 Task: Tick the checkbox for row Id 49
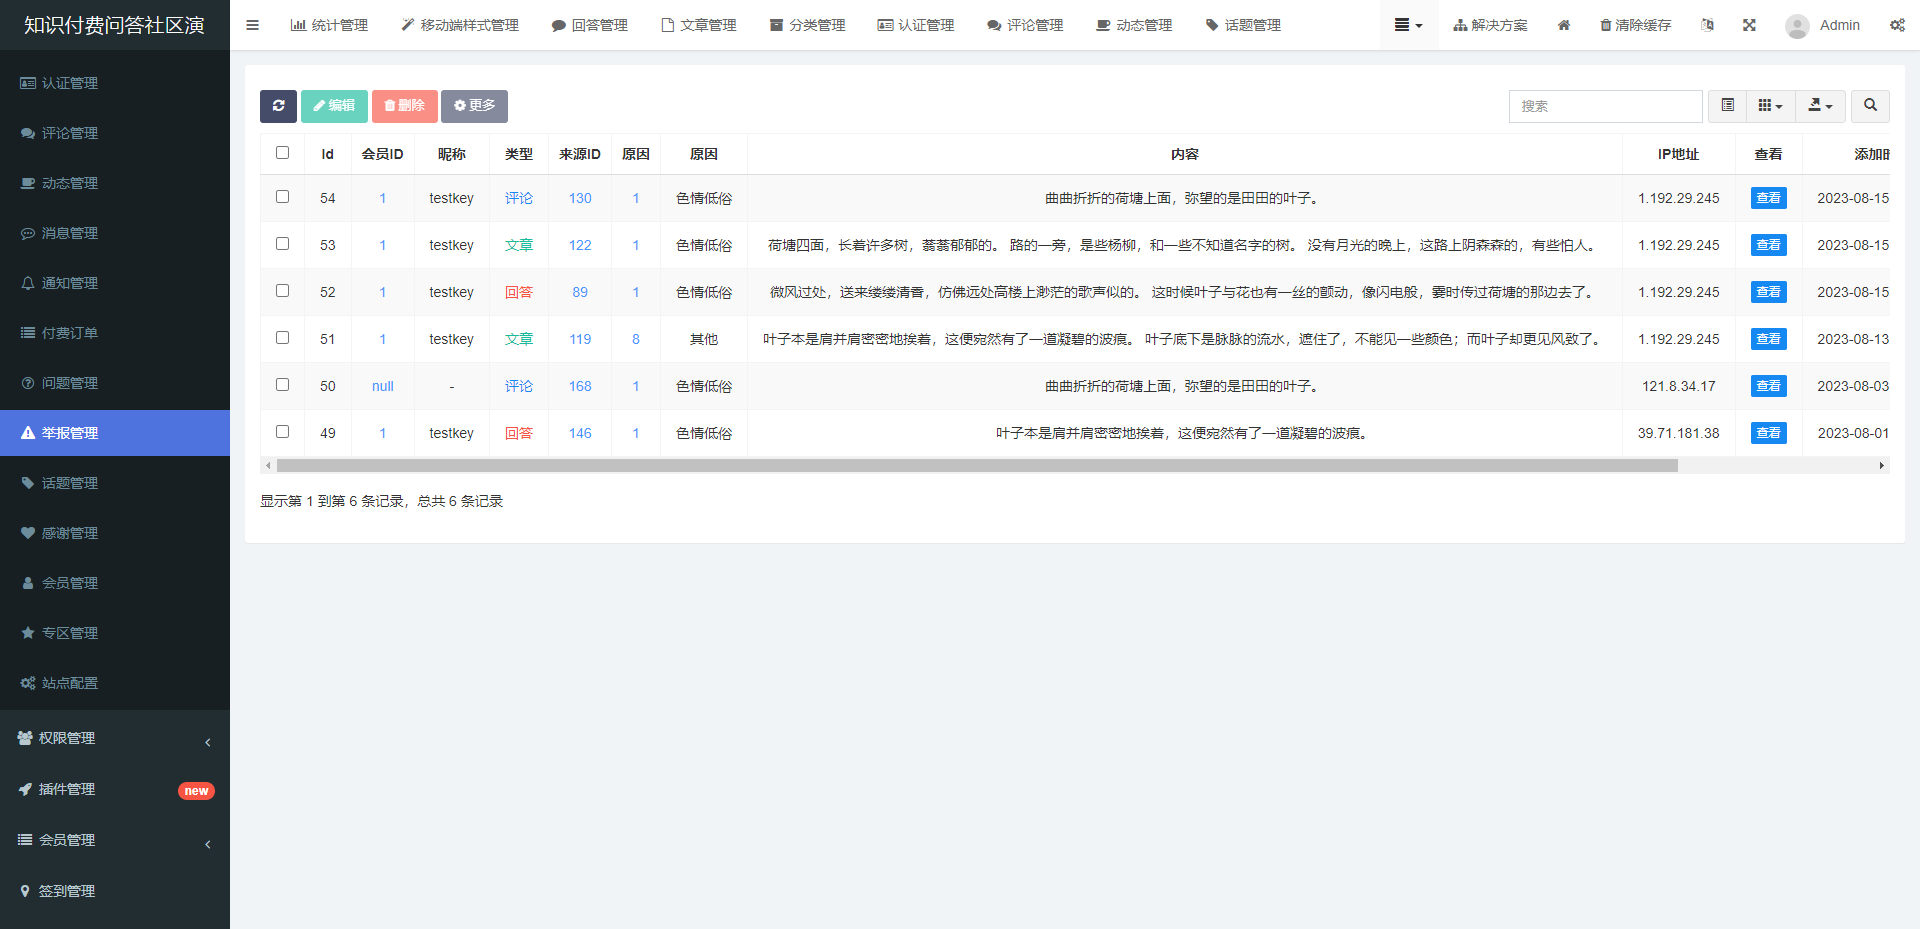(x=282, y=432)
